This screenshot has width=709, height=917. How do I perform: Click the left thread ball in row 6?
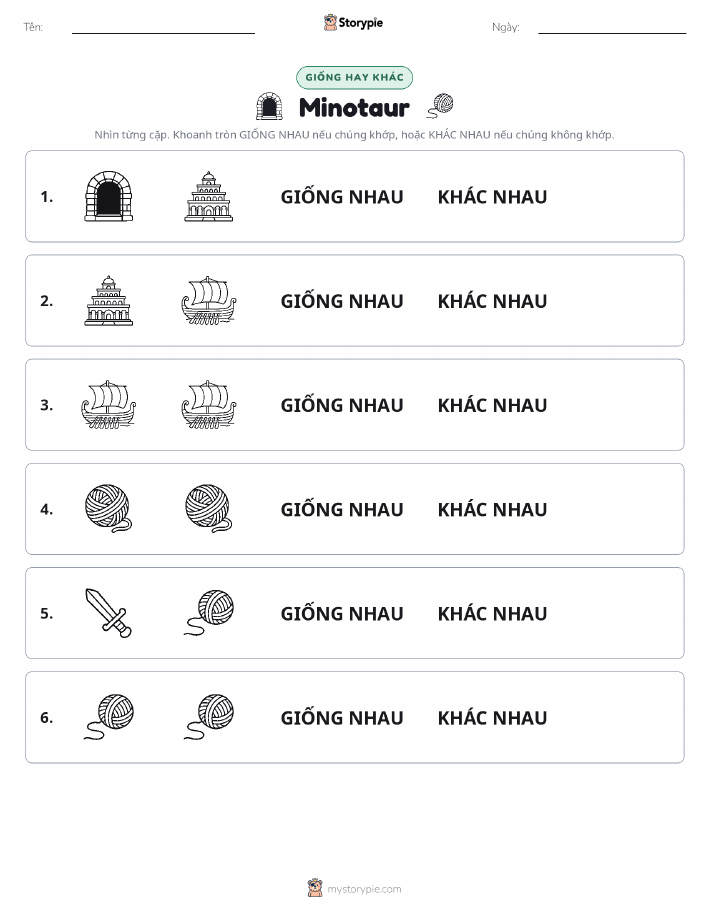109,717
